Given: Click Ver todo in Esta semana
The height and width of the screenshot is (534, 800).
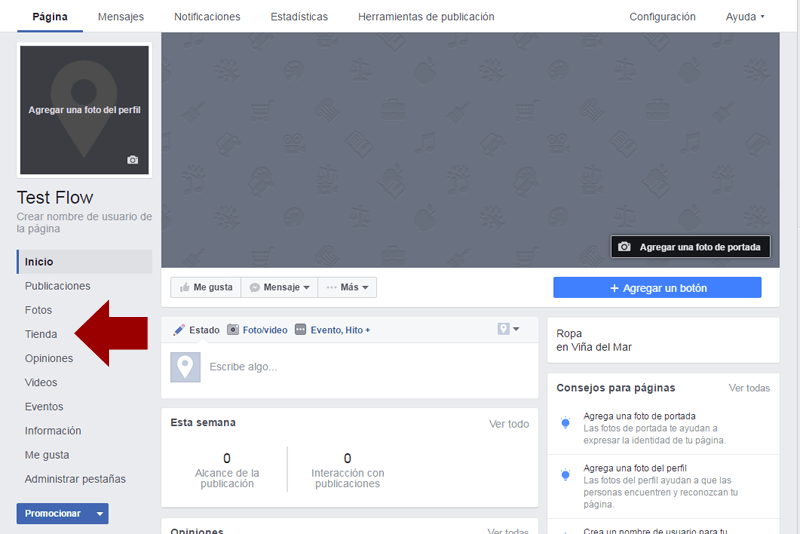Looking at the screenshot, I should pyautogui.click(x=509, y=424).
